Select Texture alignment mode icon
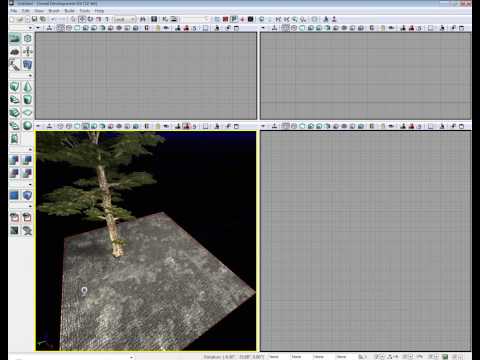The height and width of the screenshot is (360, 480). tap(28, 52)
